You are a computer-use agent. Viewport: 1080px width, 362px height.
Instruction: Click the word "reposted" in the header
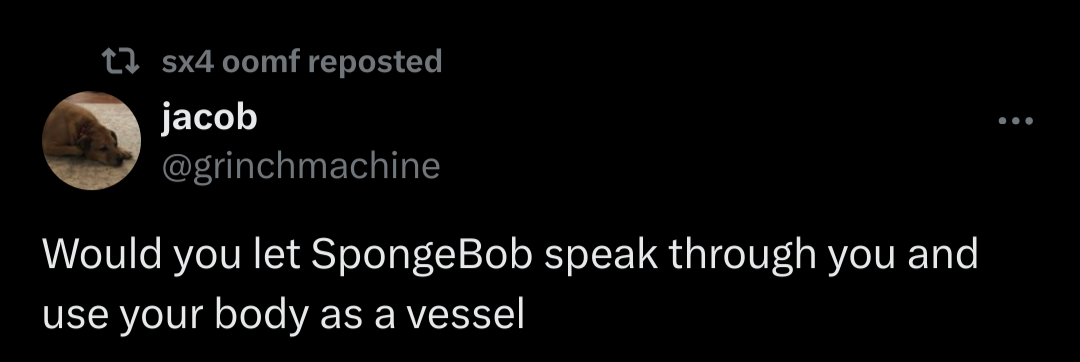point(375,62)
